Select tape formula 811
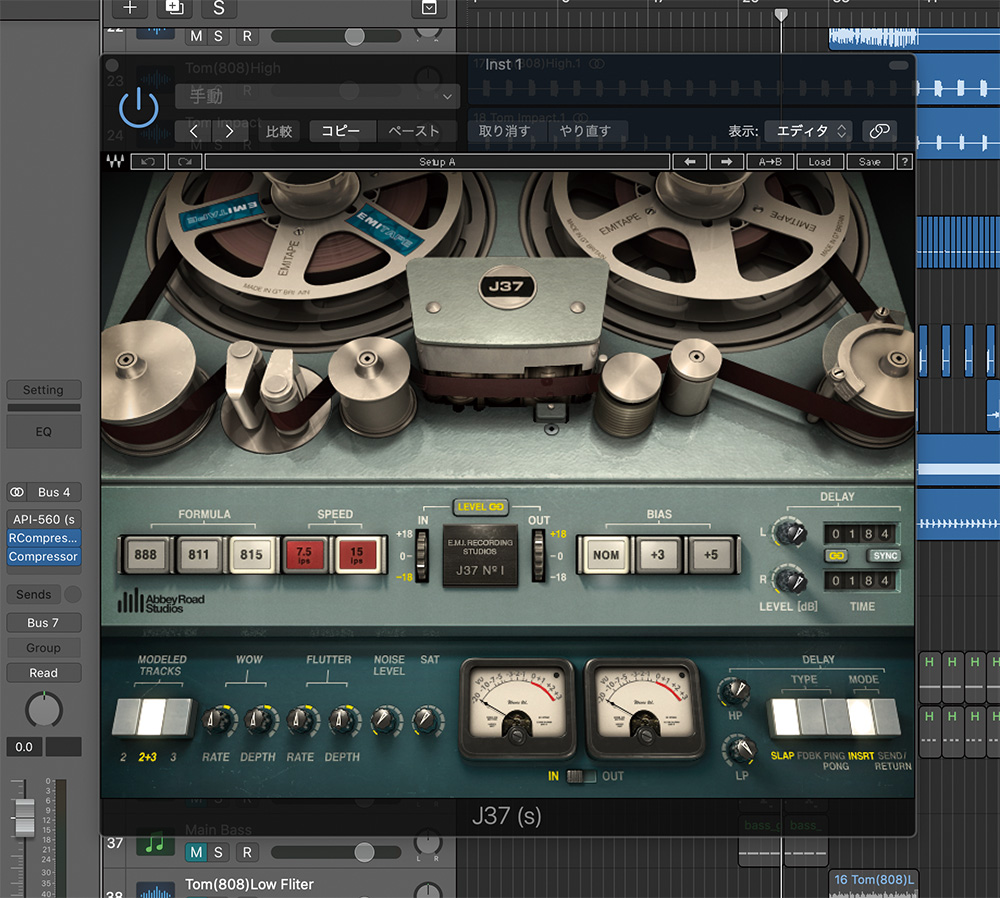 coord(198,554)
